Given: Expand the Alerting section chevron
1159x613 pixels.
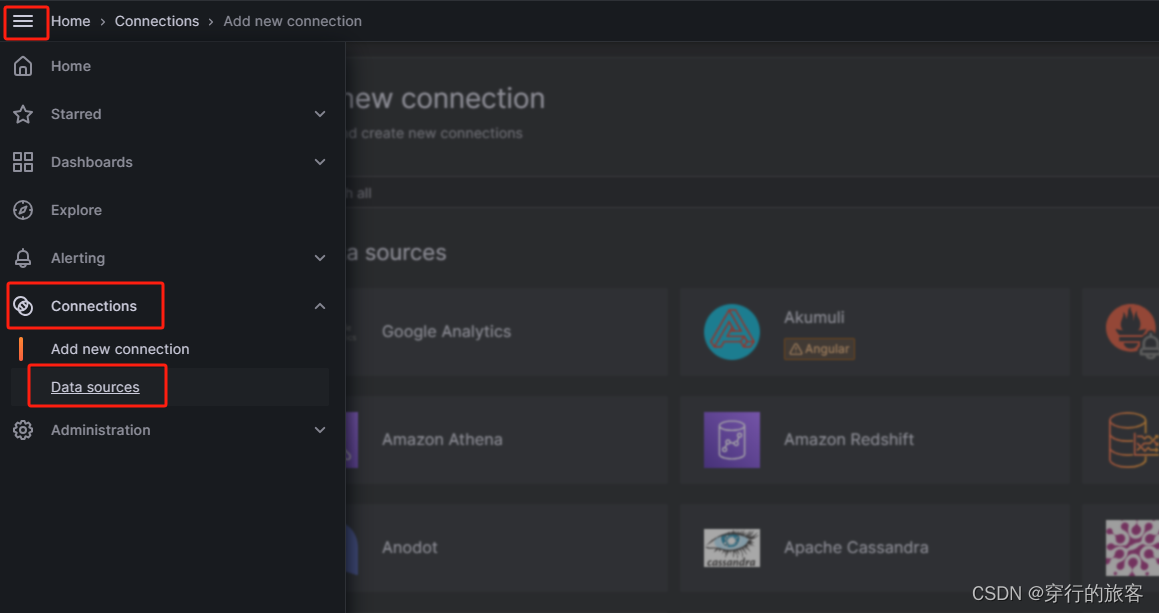Looking at the screenshot, I should pos(320,258).
